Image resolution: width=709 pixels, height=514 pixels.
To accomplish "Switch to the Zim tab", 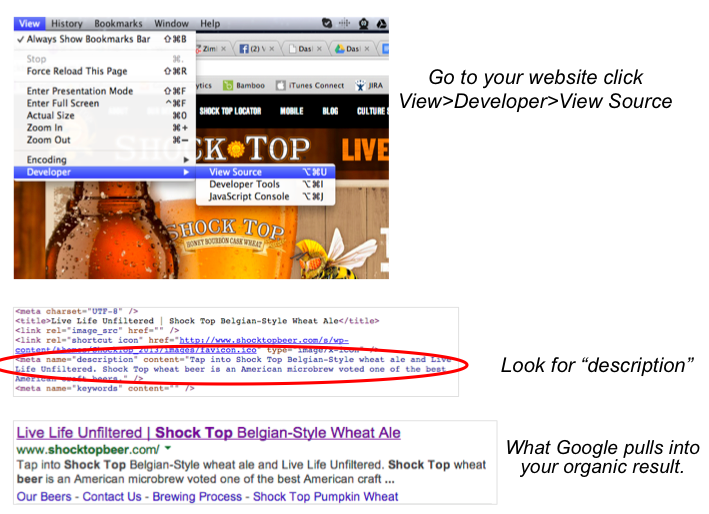I will (213, 49).
